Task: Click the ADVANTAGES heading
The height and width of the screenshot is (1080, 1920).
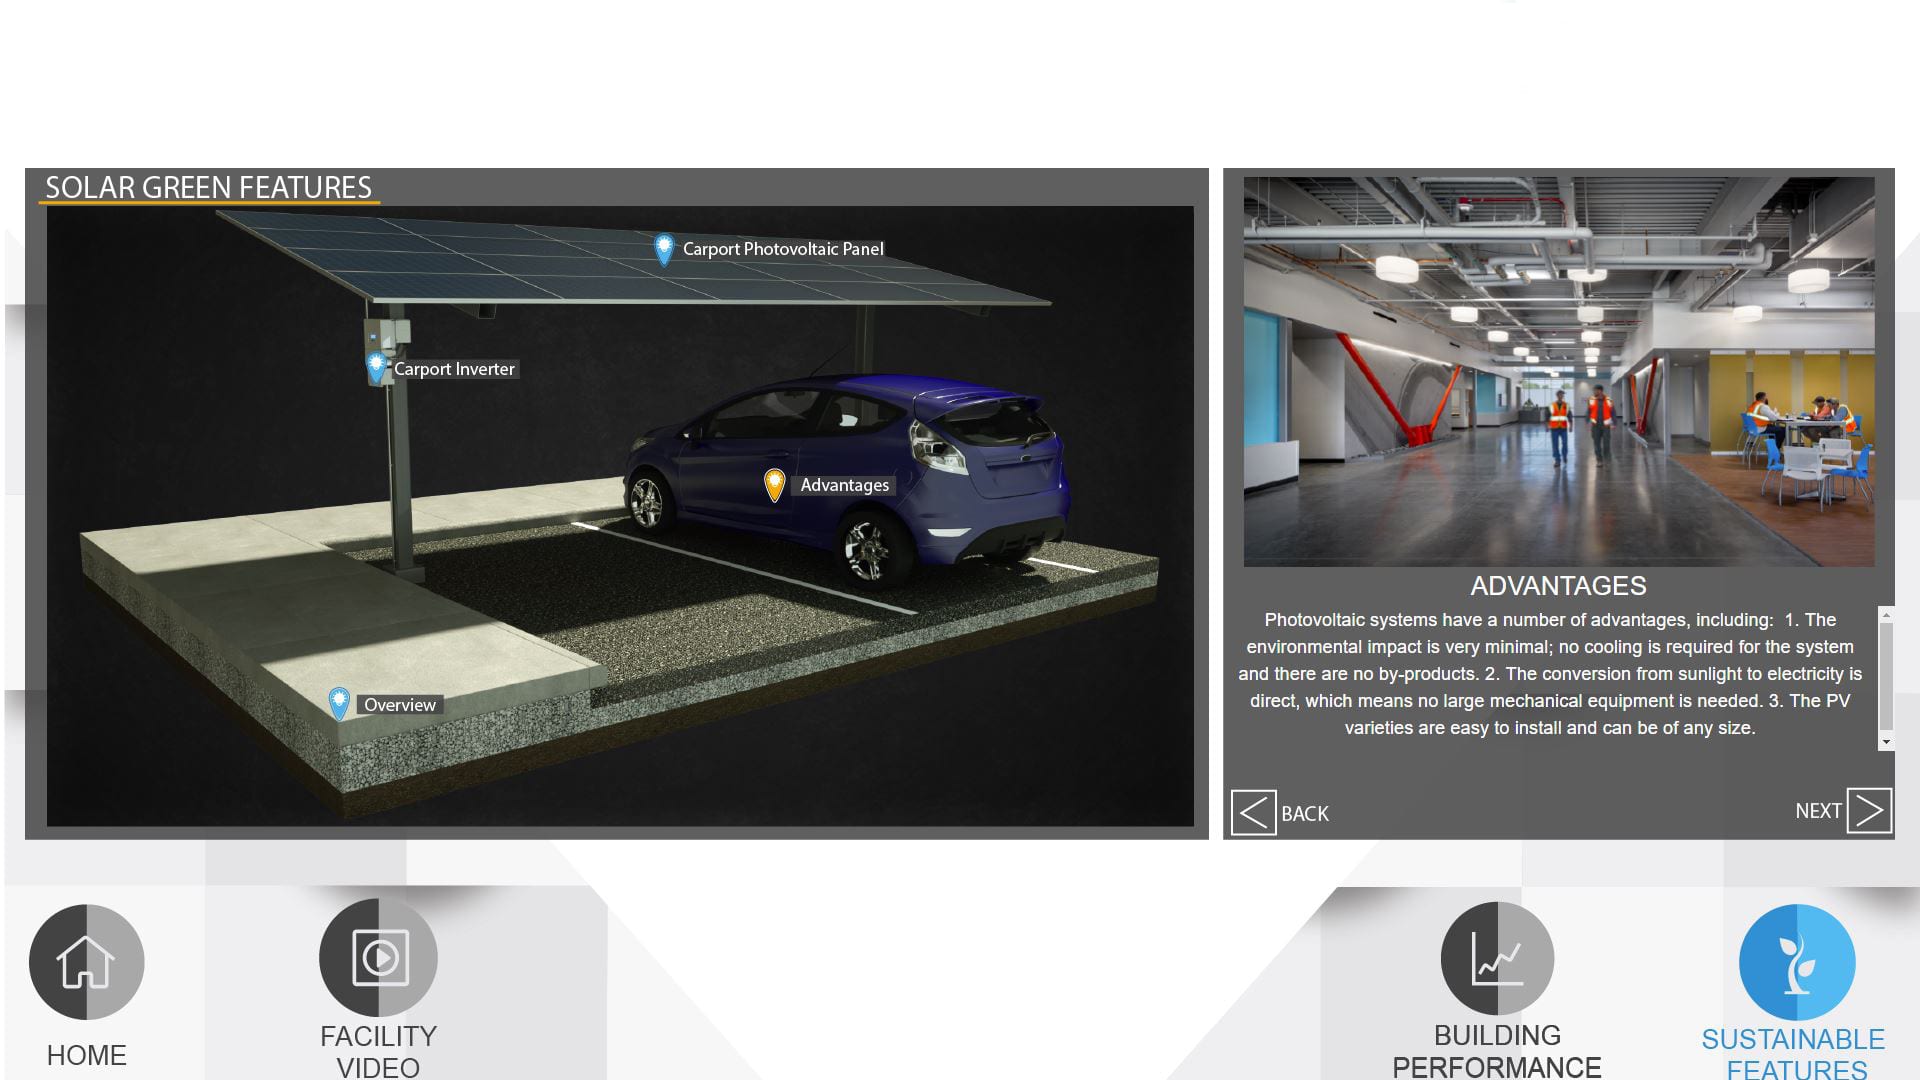Action: tap(1558, 586)
